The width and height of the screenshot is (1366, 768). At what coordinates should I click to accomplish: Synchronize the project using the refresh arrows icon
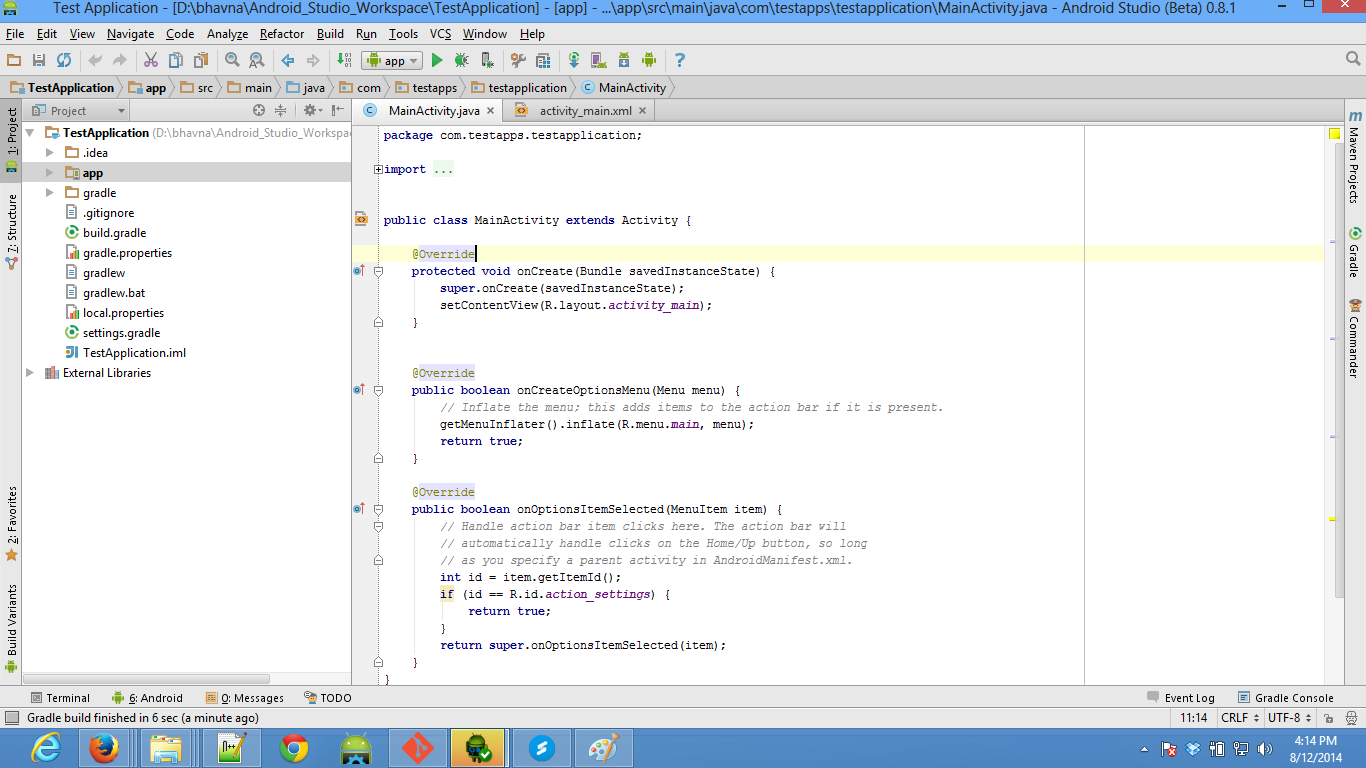click(64, 61)
